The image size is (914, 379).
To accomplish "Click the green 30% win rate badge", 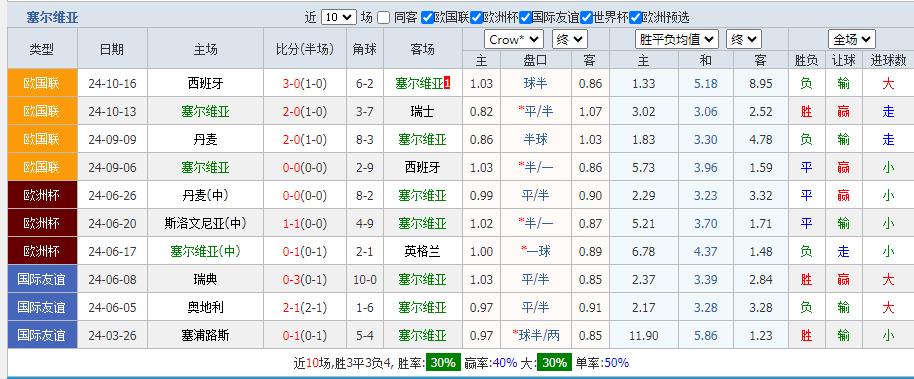I will (443, 363).
